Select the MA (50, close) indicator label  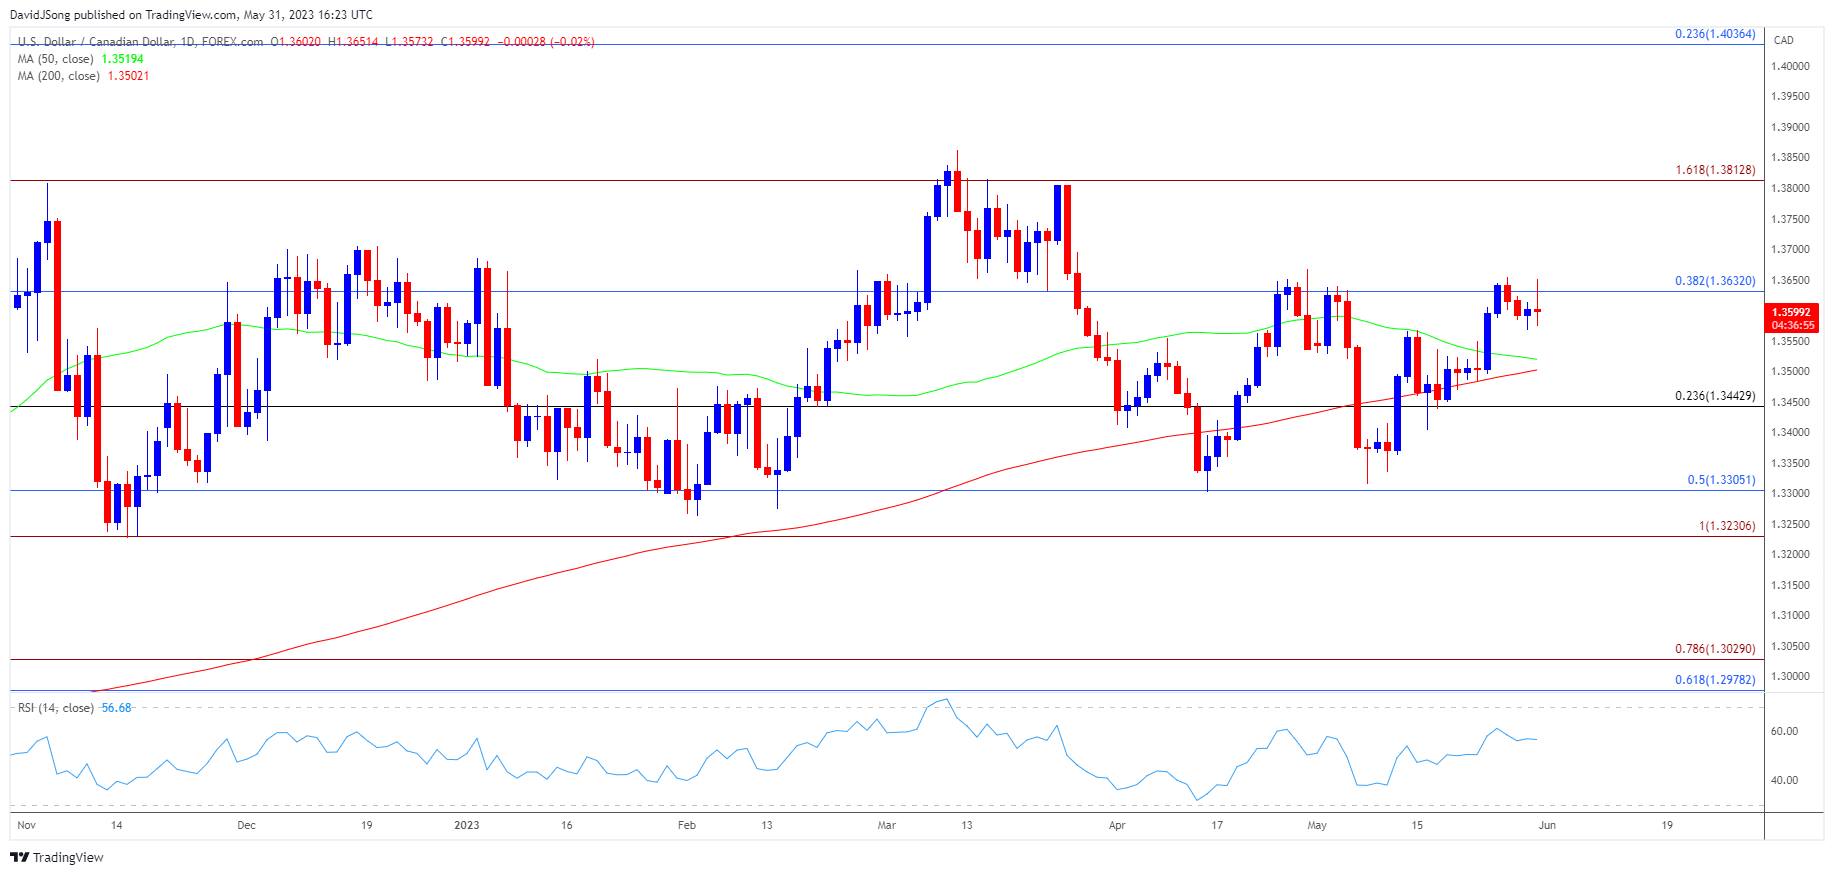56,59
